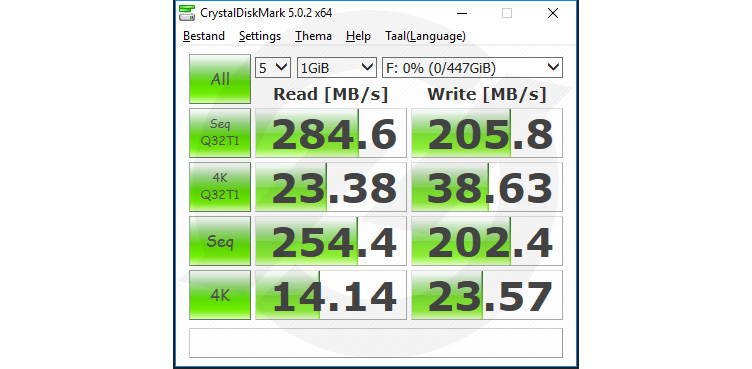The width and height of the screenshot is (752, 369).
Task: Start the 4K Q32T1 test
Action: point(220,187)
